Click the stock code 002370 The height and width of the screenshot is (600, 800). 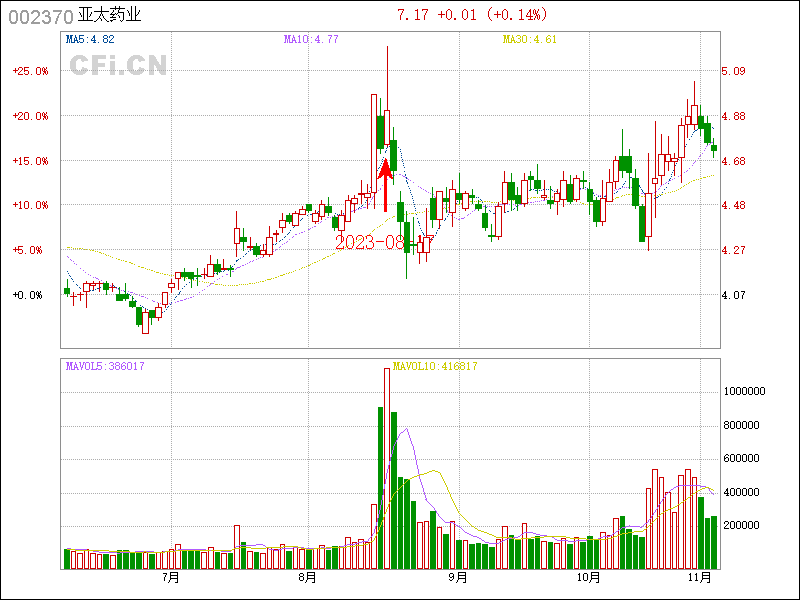pos(41,16)
